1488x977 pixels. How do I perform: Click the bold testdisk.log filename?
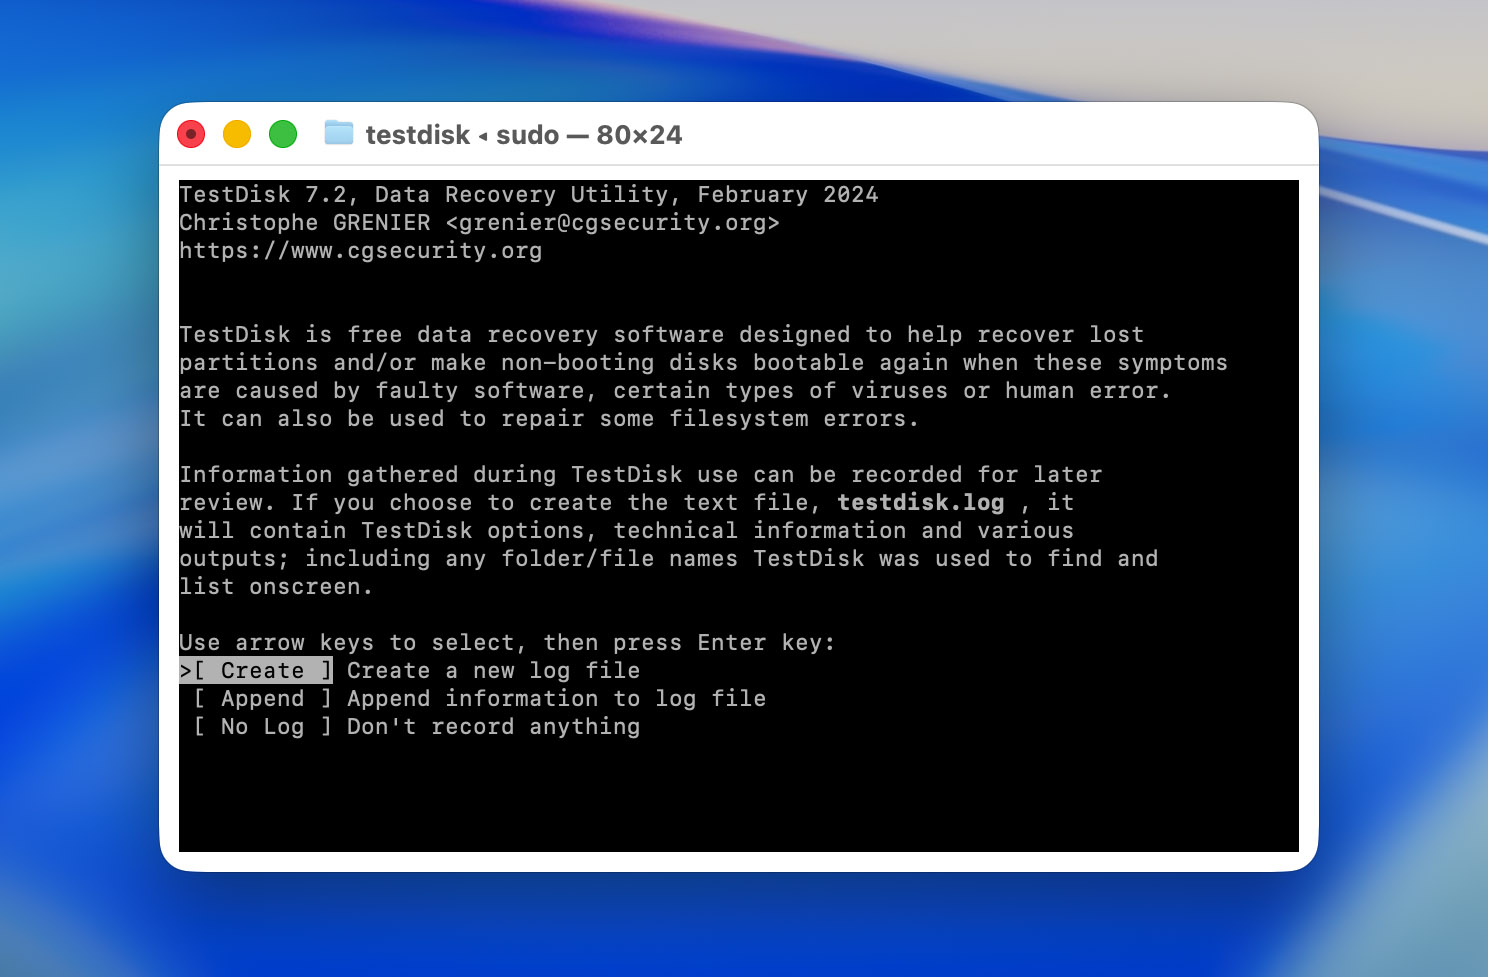[921, 502]
